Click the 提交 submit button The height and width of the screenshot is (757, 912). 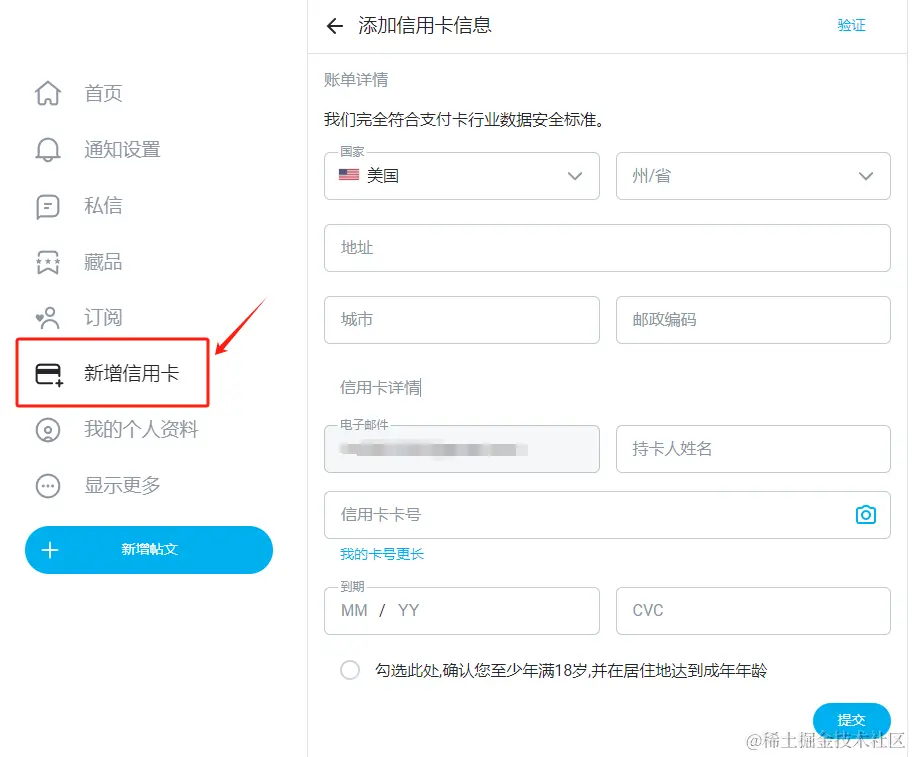point(852,720)
